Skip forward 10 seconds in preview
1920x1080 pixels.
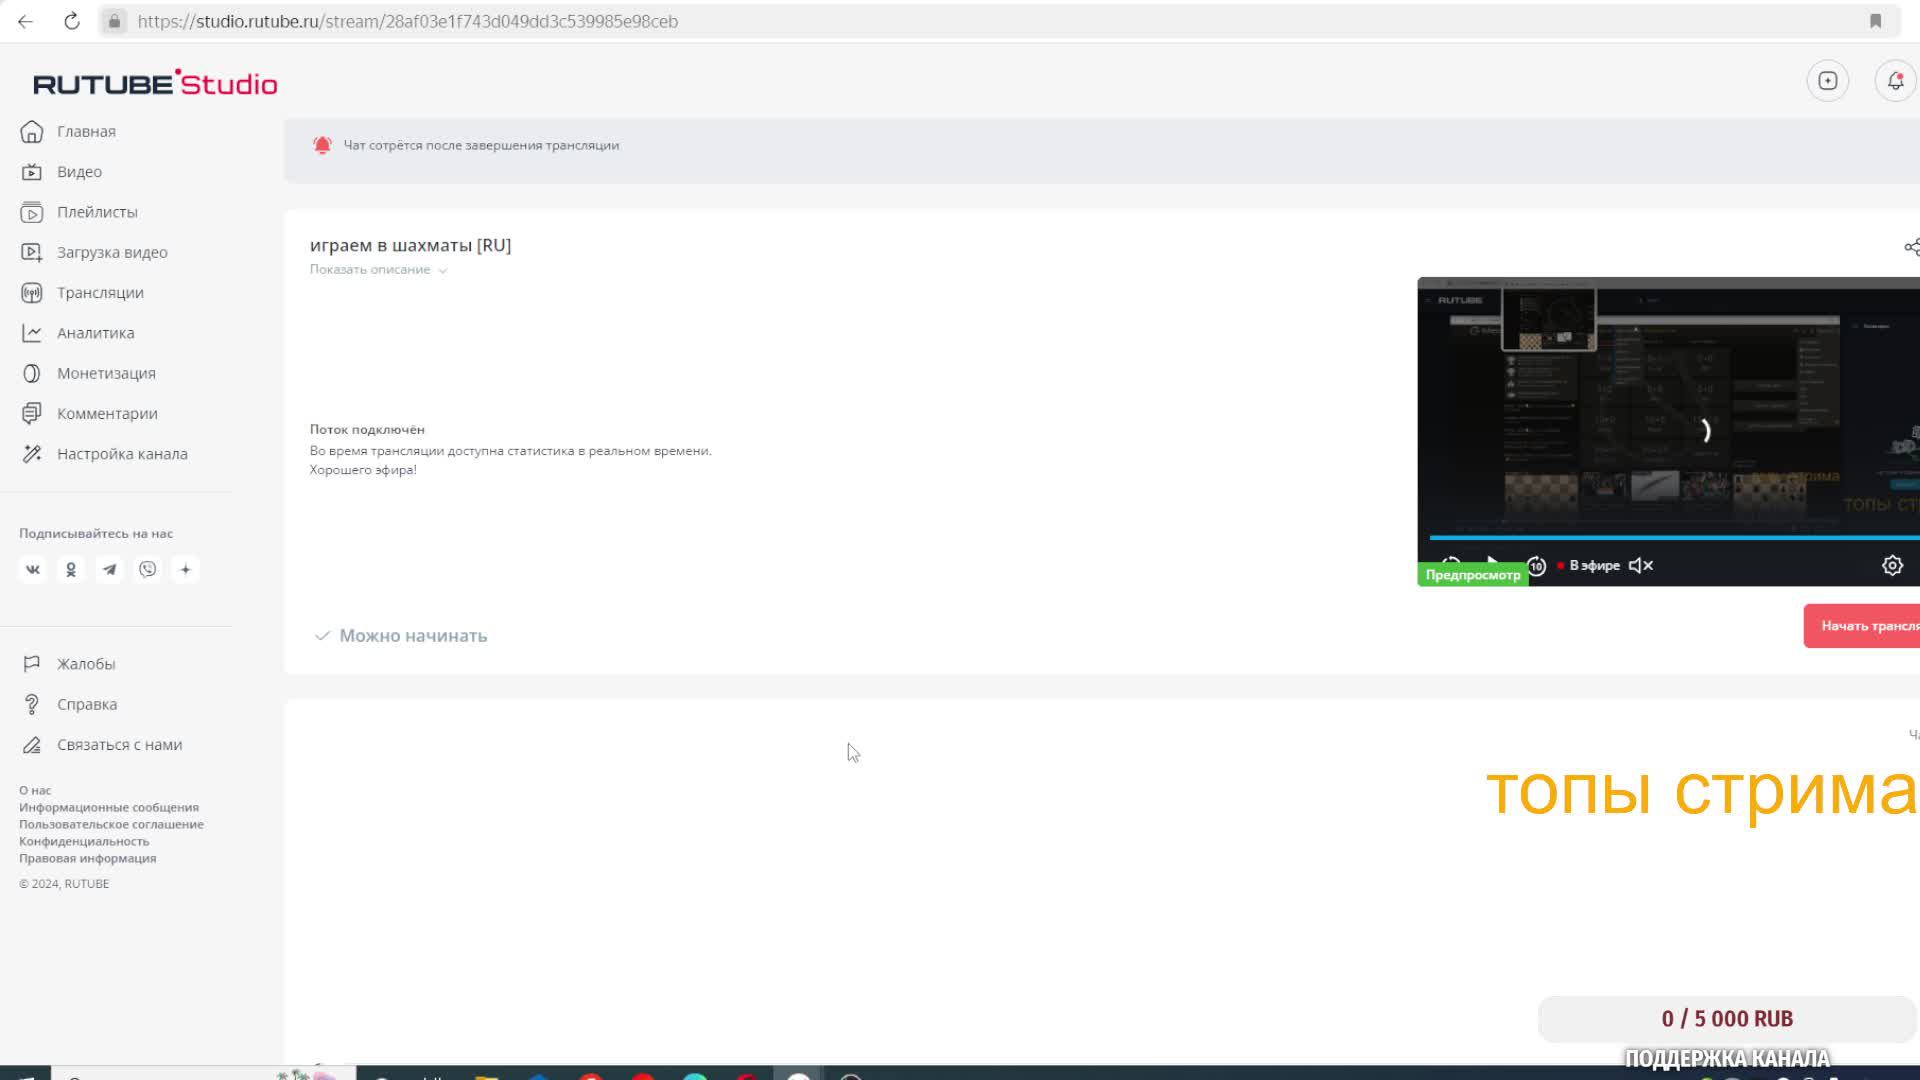[x=1537, y=566]
